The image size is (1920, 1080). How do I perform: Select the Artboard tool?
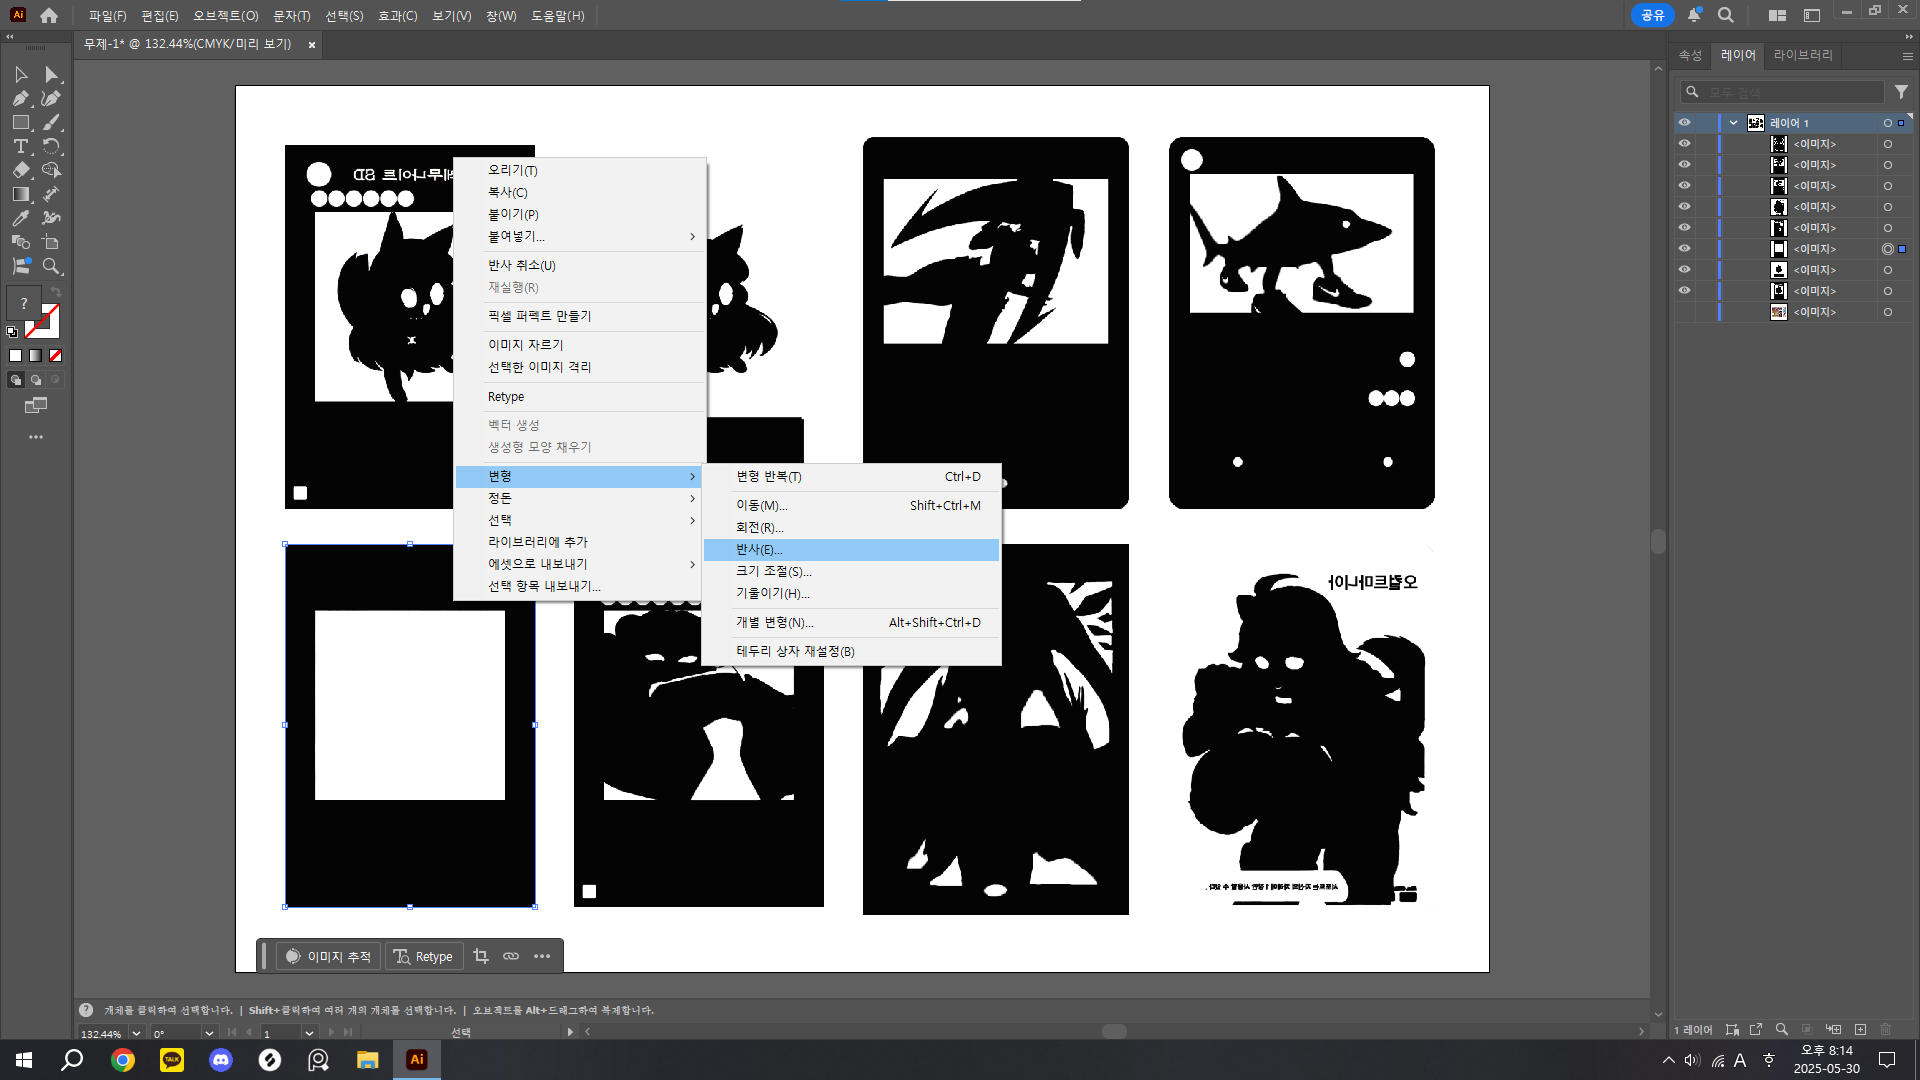click(x=51, y=242)
